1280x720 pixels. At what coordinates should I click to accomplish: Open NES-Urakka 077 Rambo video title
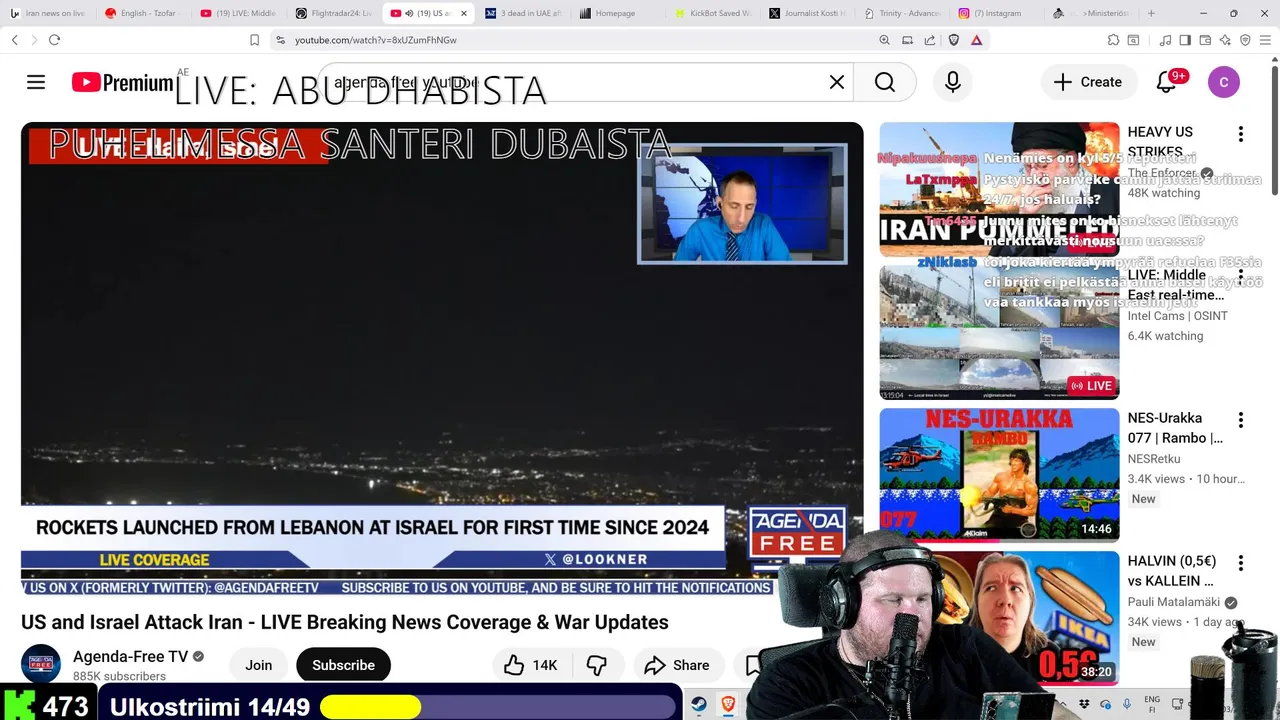[x=1175, y=428]
